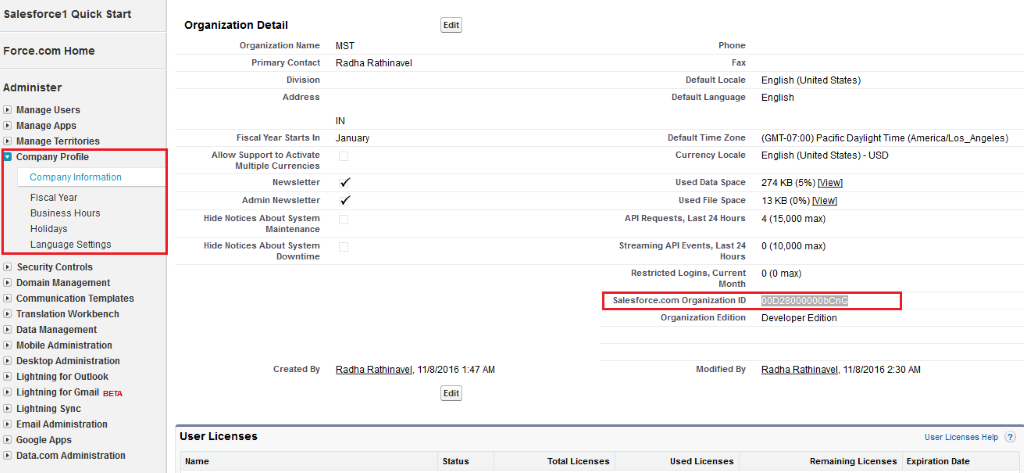
Task: Open User Licenses Help question mark icon
Action: point(1010,437)
